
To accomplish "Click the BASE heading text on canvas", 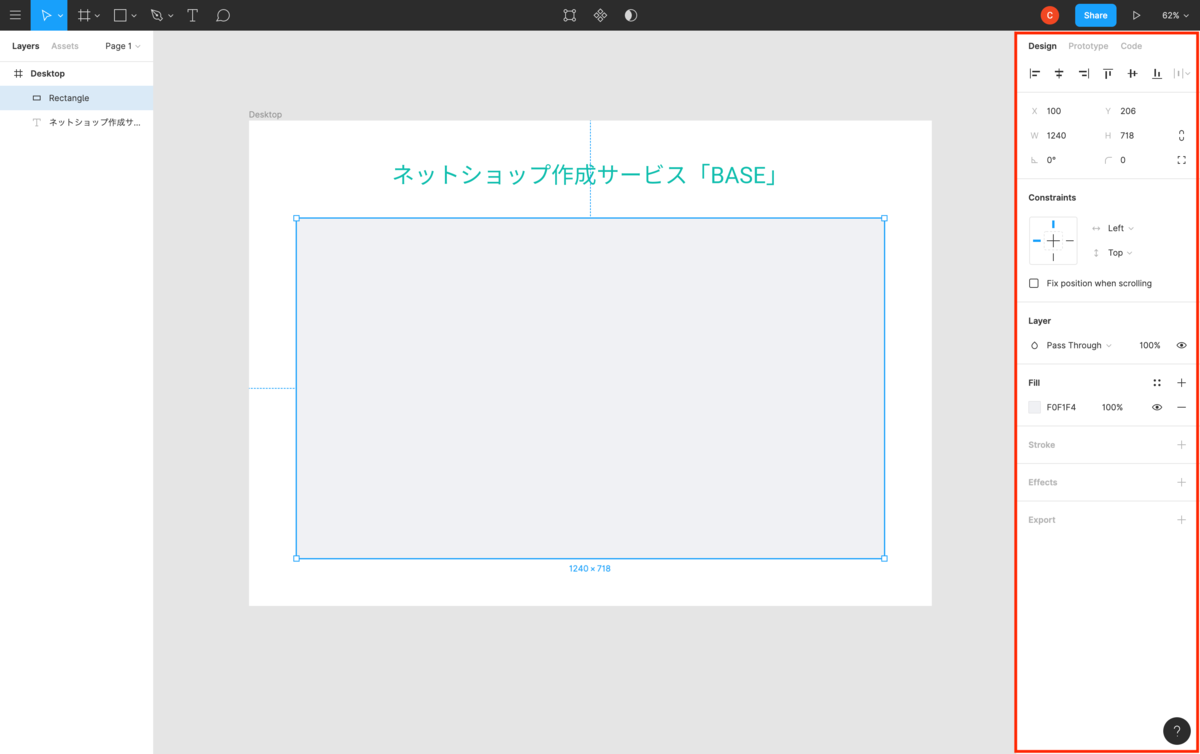I will click(586, 175).
